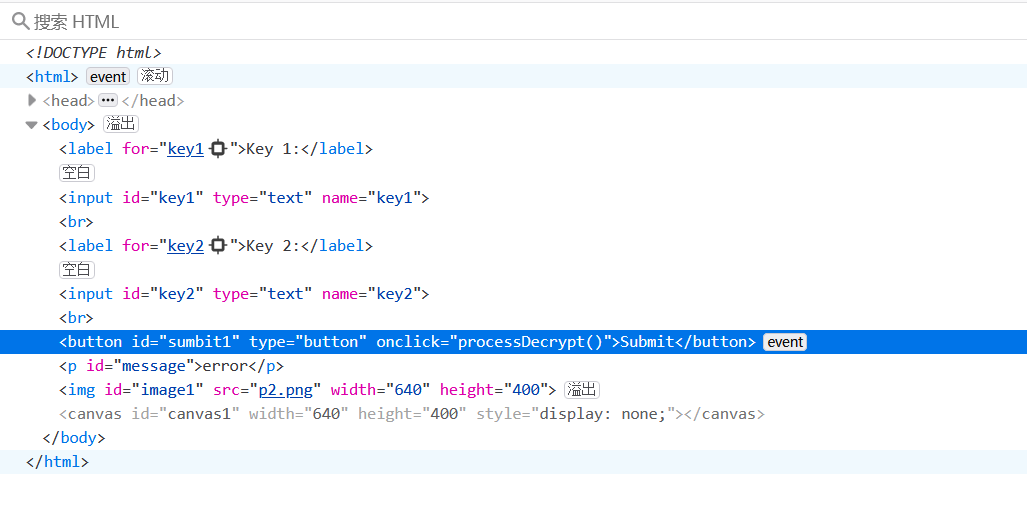Select the canvas id="canvas1" row
Screen dimensions: 1027x522
(514, 414)
